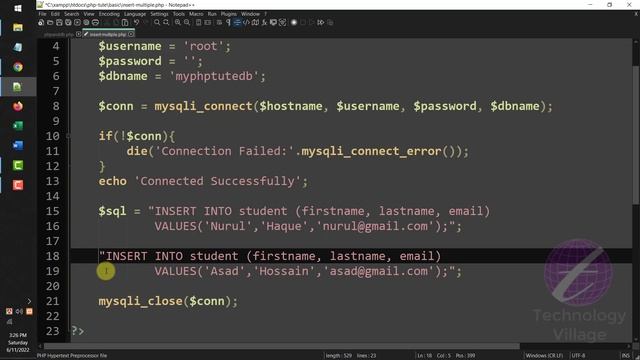640x360 pixels.
Task: Zoom in the editor text
Action: [x=178, y=22]
